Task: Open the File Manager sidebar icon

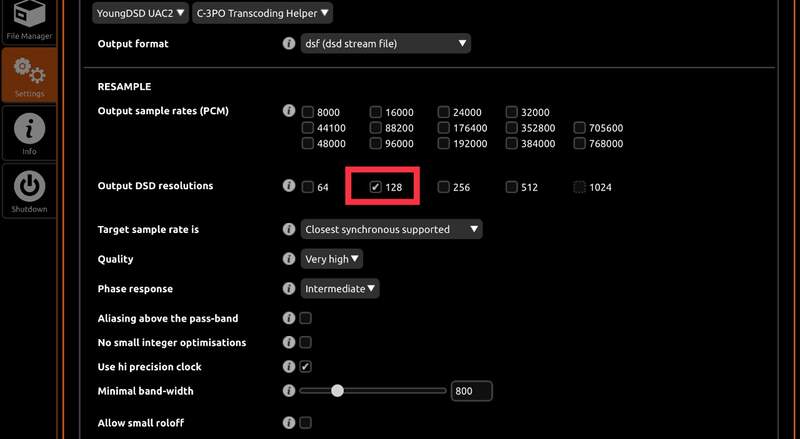Action: point(29,19)
